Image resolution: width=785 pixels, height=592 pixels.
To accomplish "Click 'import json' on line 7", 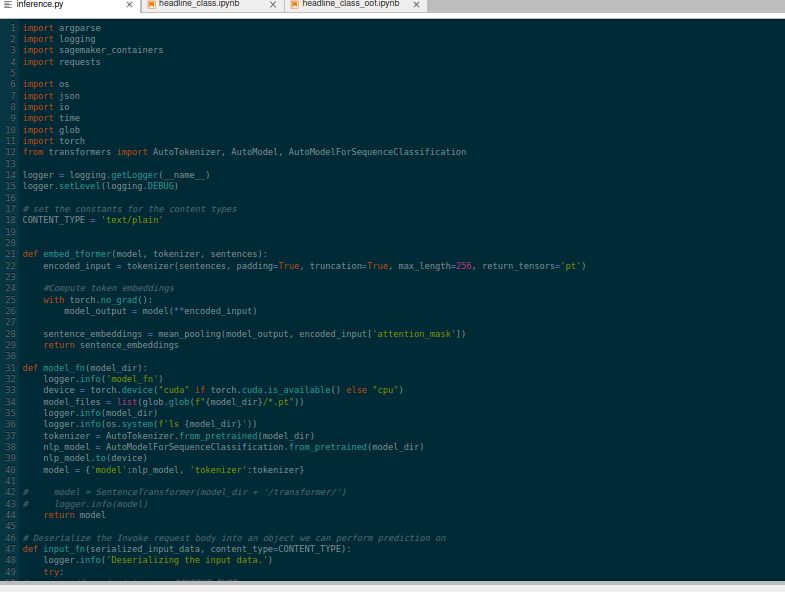I will click(x=51, y=96).
